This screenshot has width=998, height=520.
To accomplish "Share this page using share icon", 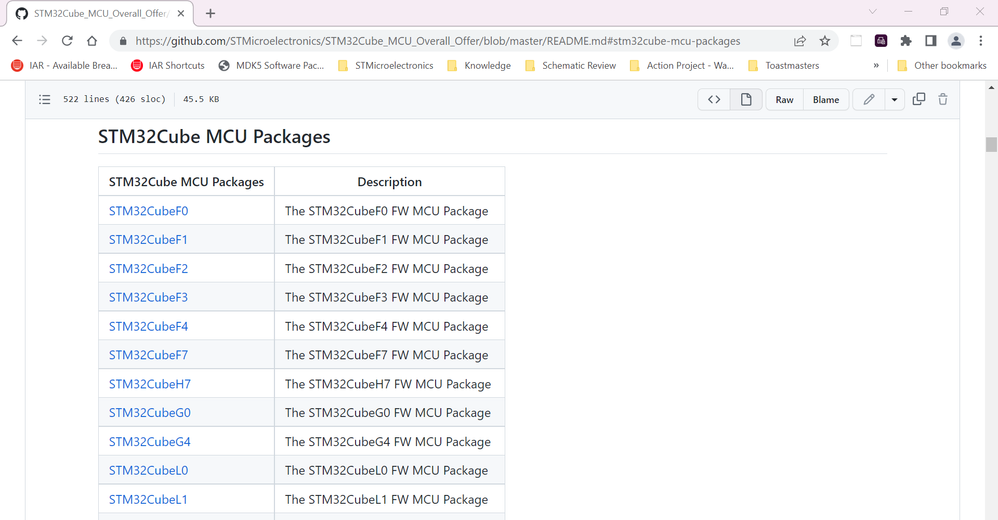I will pos(799,41).
